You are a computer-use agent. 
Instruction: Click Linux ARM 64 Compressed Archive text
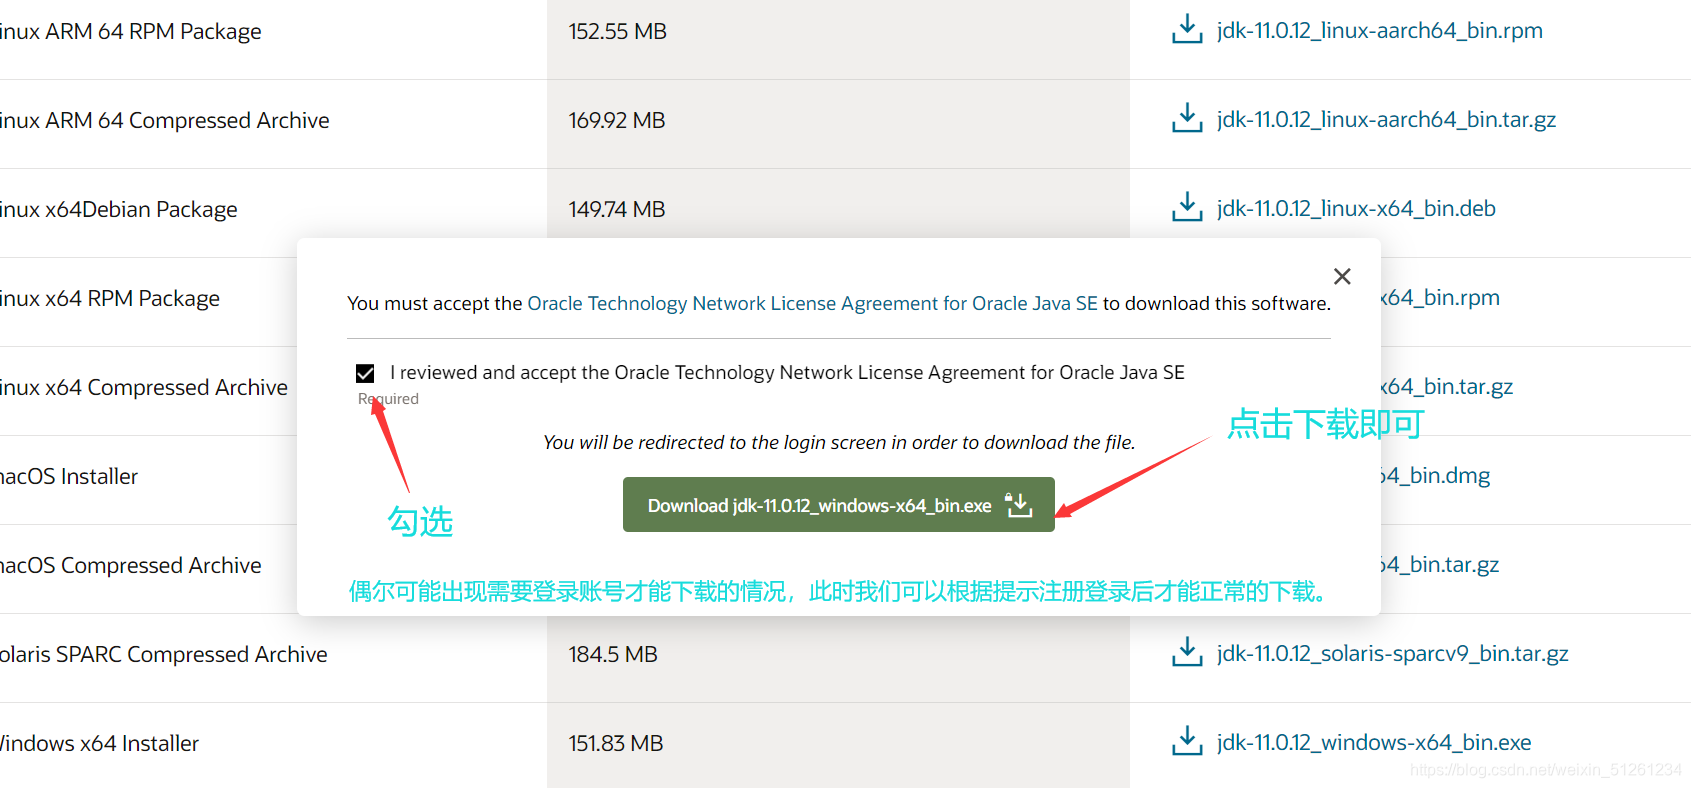[x=164, y=121]
